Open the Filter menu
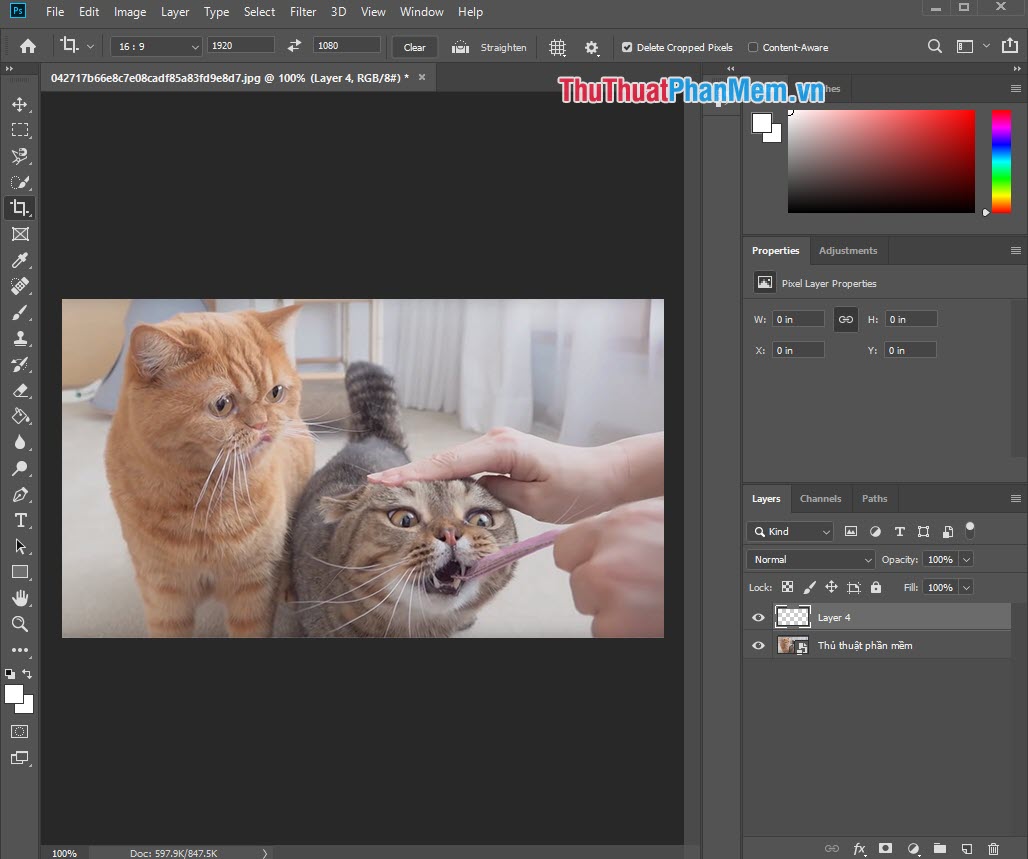This screenshot has height=859, width=1028. pyautogui.click(x=303, y=12)
